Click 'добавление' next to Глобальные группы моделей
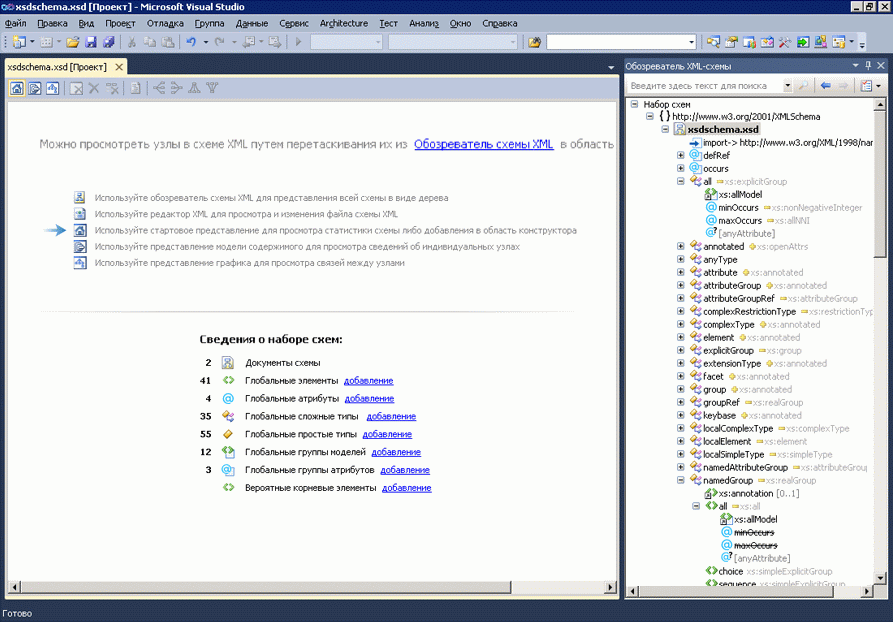This screenshot has width=893, height=622. [x=396, y=452]
